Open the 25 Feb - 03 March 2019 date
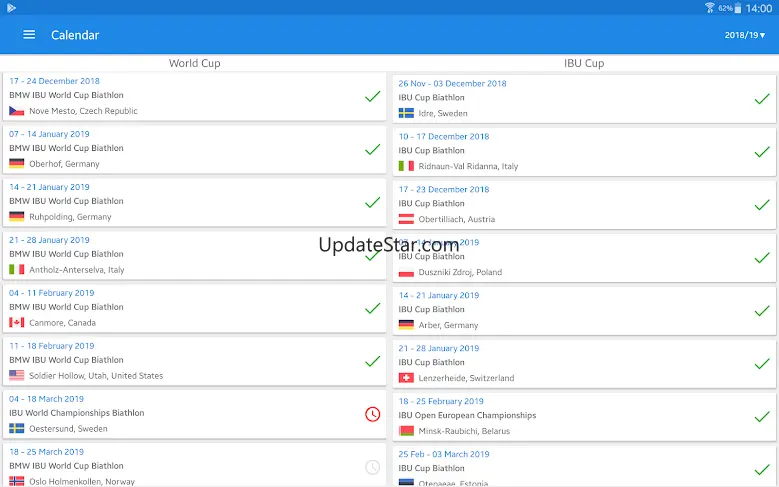 444,454
